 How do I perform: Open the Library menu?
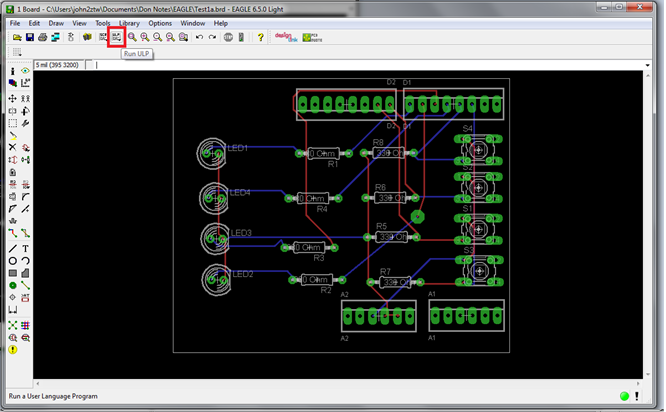click(129, 22)
